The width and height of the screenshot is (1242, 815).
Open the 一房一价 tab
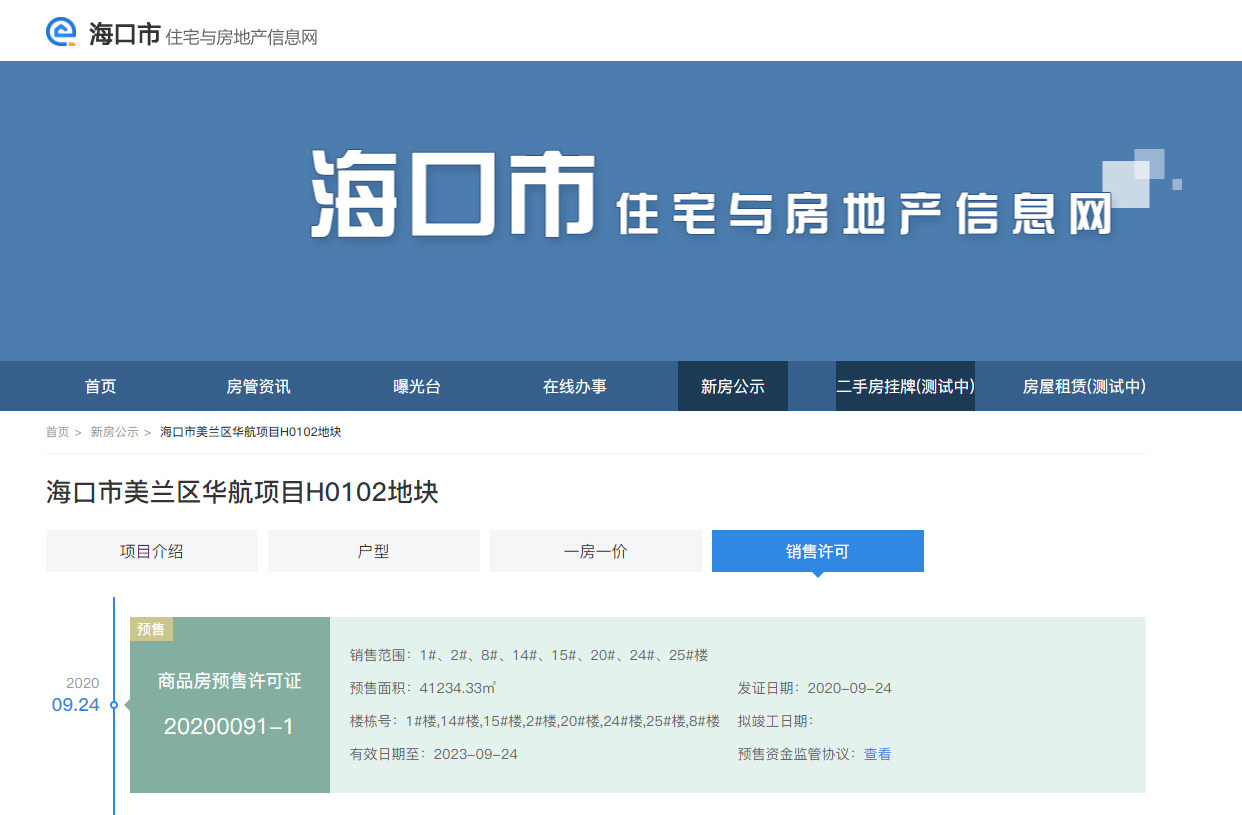(x=596, y=551)
